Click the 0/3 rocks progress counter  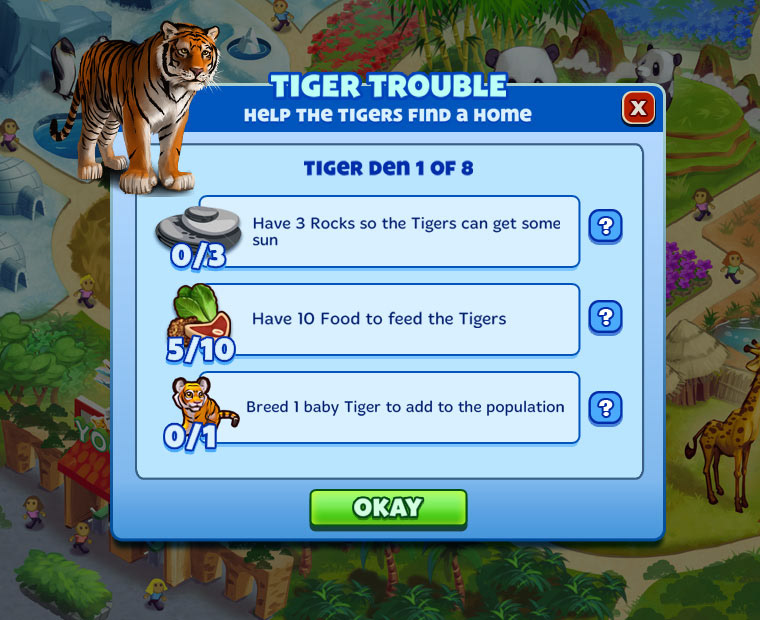coord(198,255)
